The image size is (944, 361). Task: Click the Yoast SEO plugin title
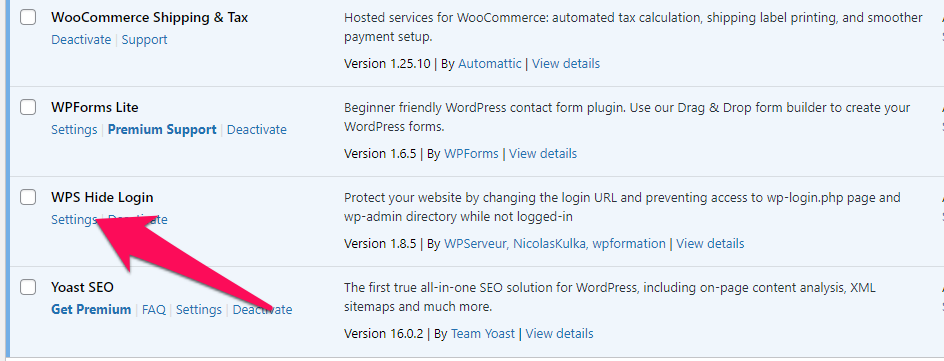tap(82, 287)
